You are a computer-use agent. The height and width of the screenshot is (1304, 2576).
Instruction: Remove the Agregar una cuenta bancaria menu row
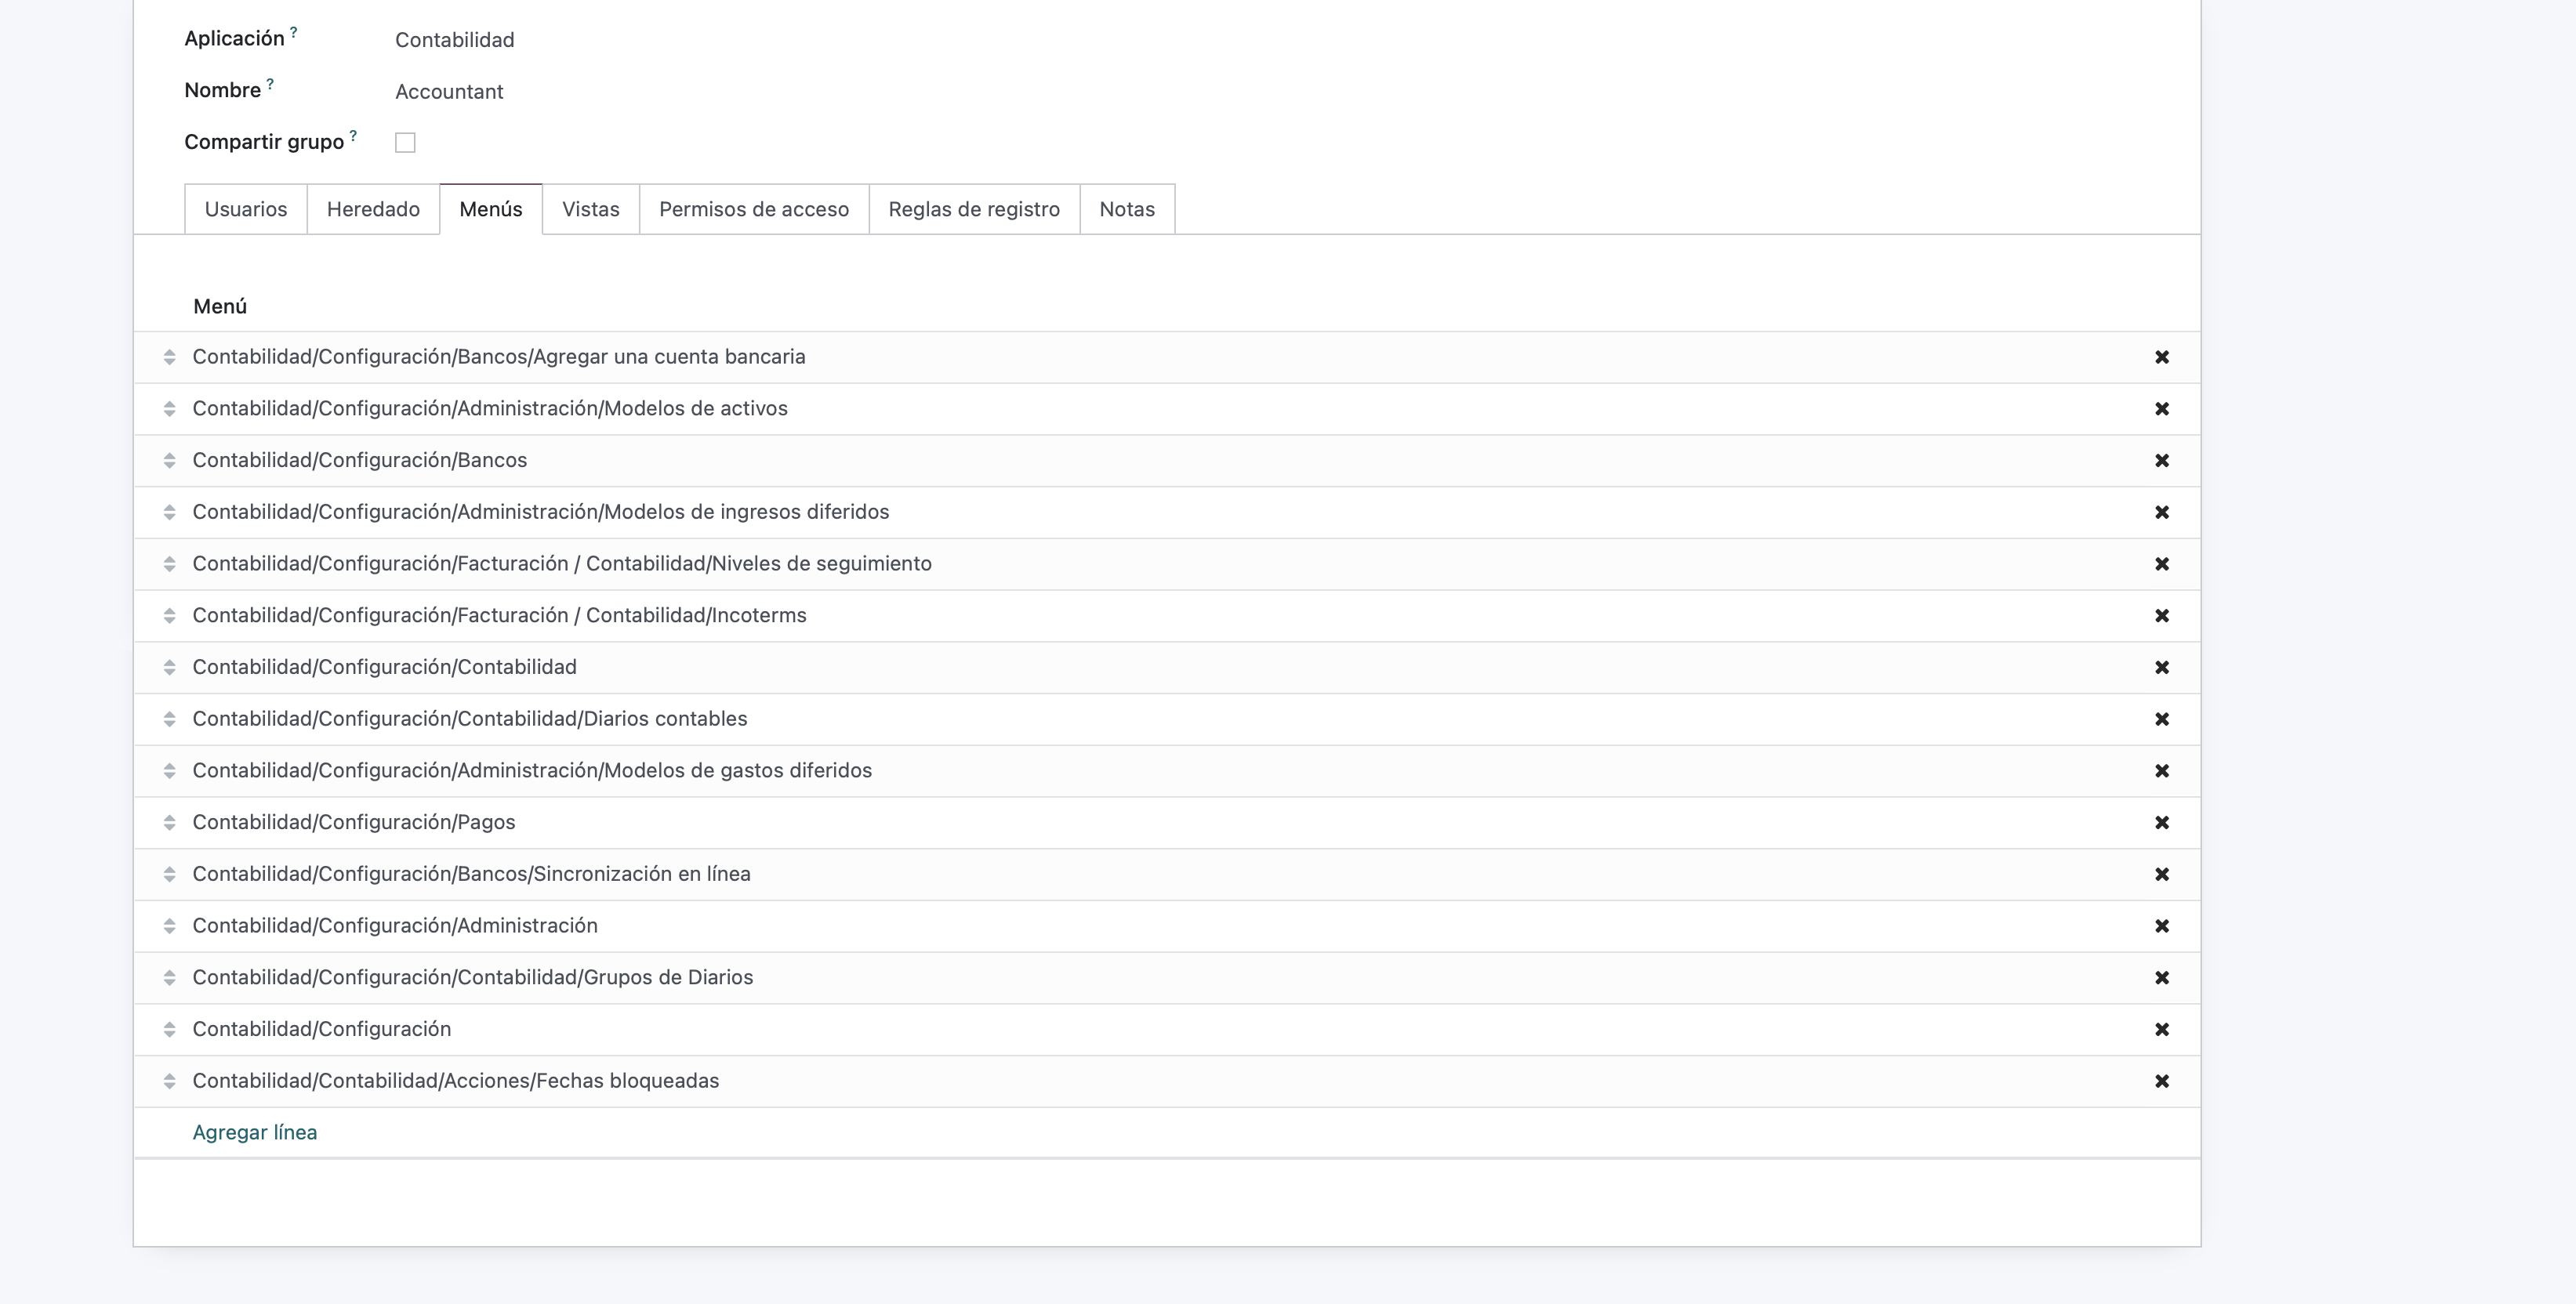(2161, 357)
